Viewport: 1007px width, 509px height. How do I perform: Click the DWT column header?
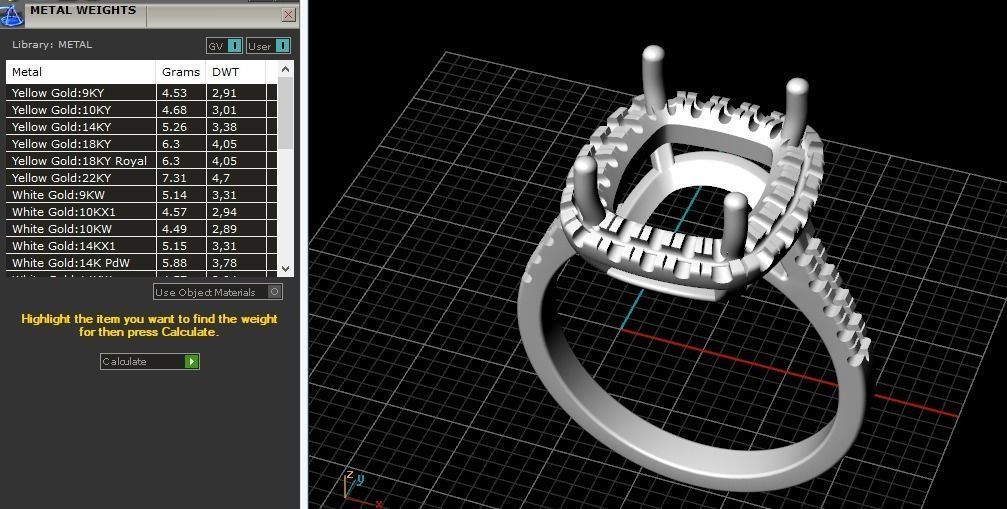(236, 72)
